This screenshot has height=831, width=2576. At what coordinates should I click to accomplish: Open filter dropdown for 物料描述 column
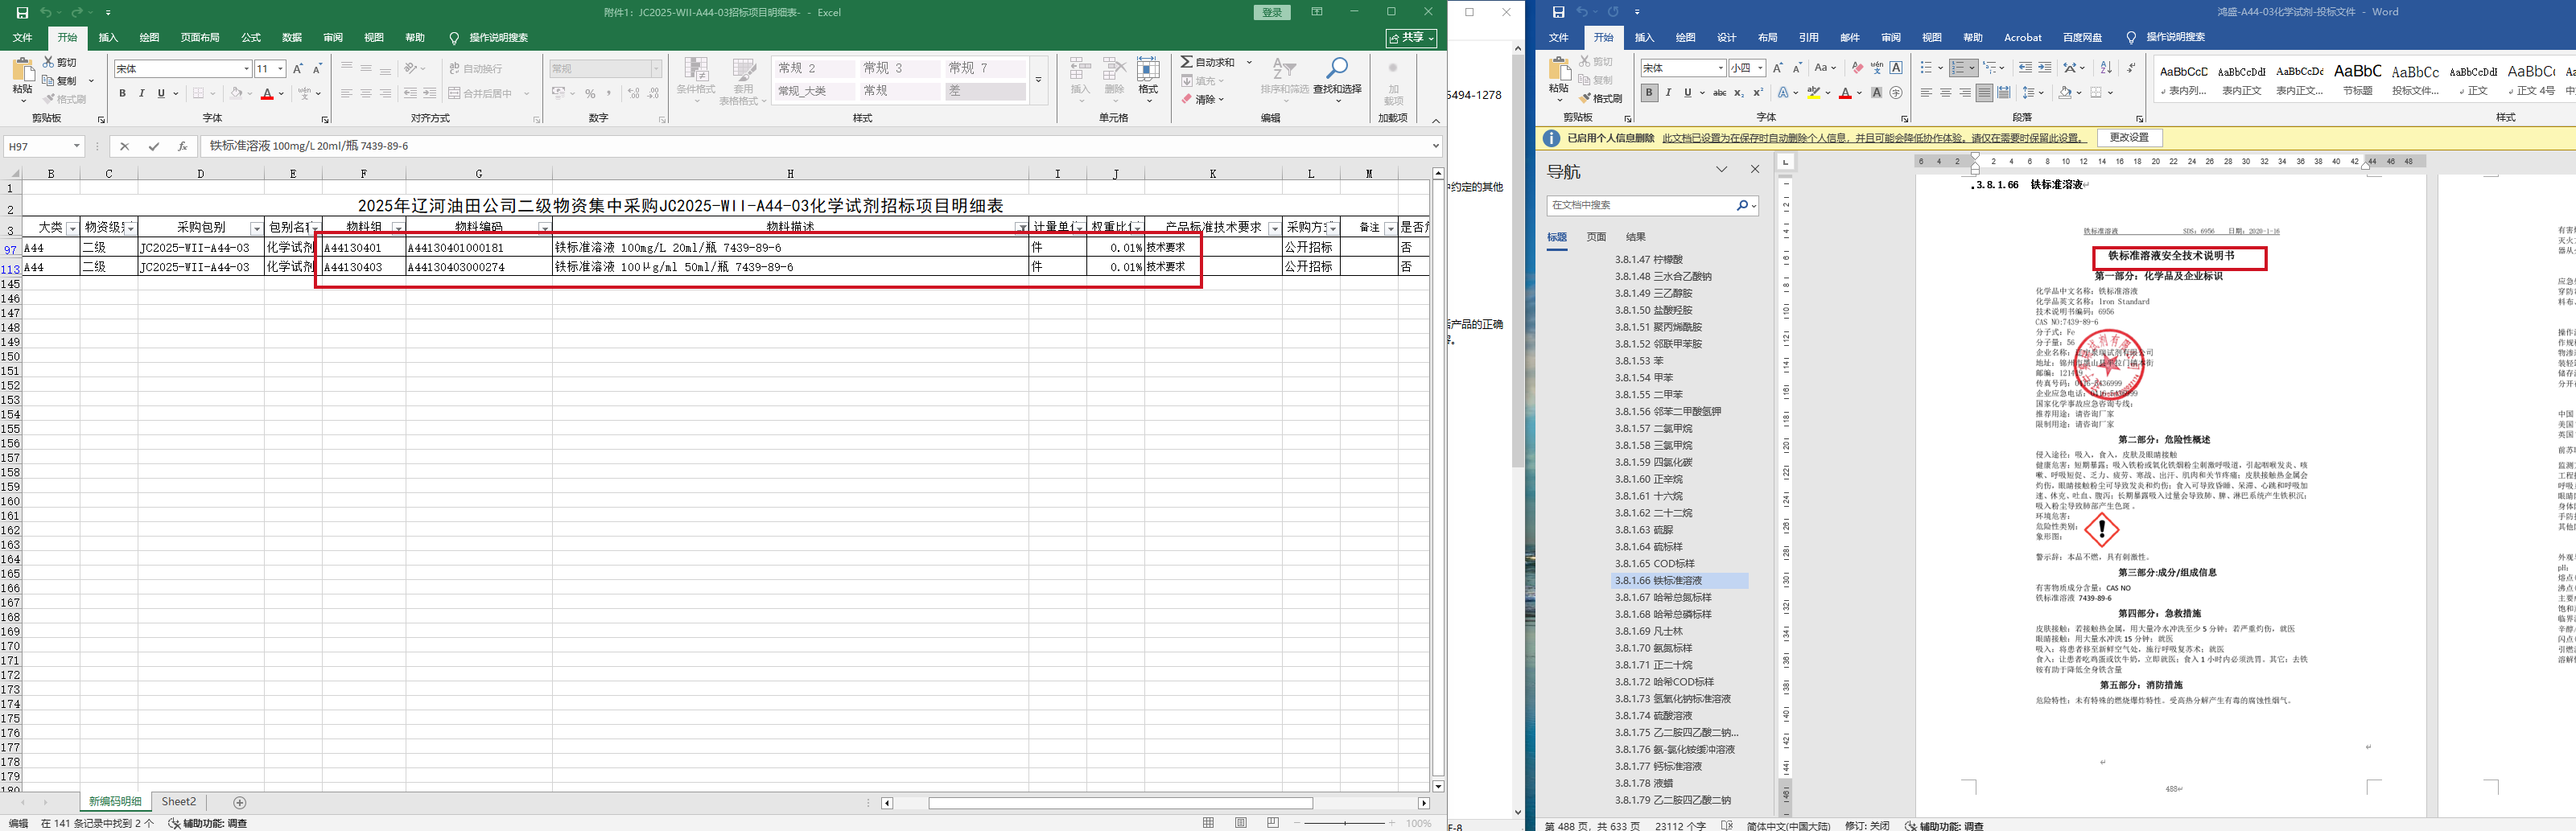(1021, 228)
